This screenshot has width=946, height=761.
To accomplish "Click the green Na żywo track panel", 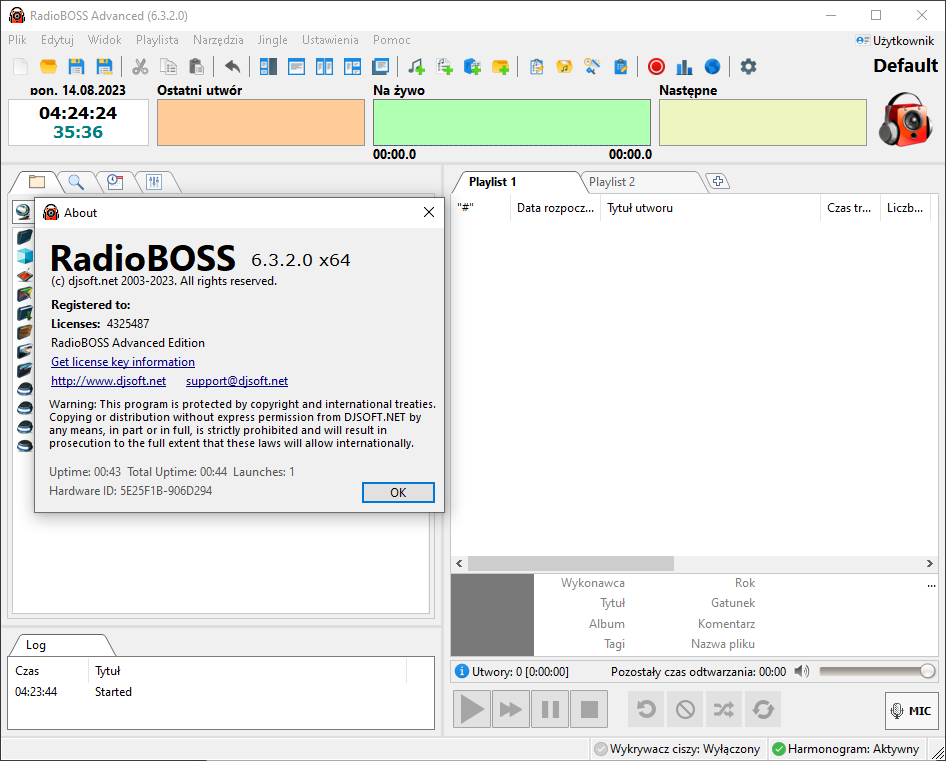I will pos(512,123).
